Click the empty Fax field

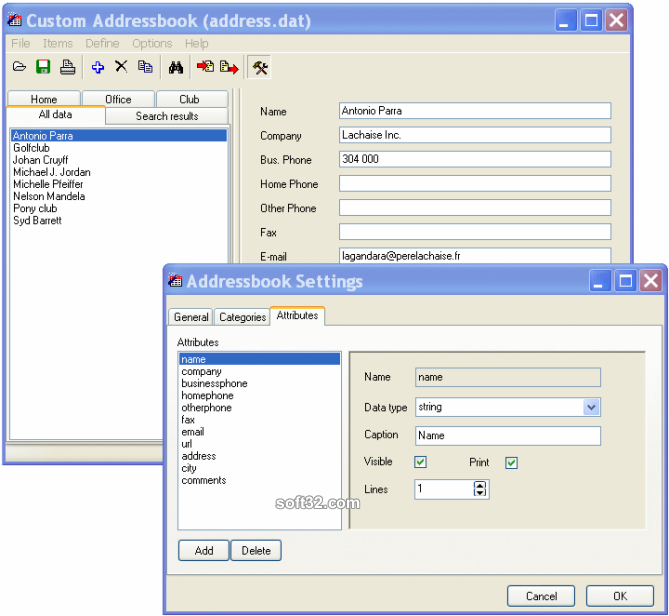point(475,232)
